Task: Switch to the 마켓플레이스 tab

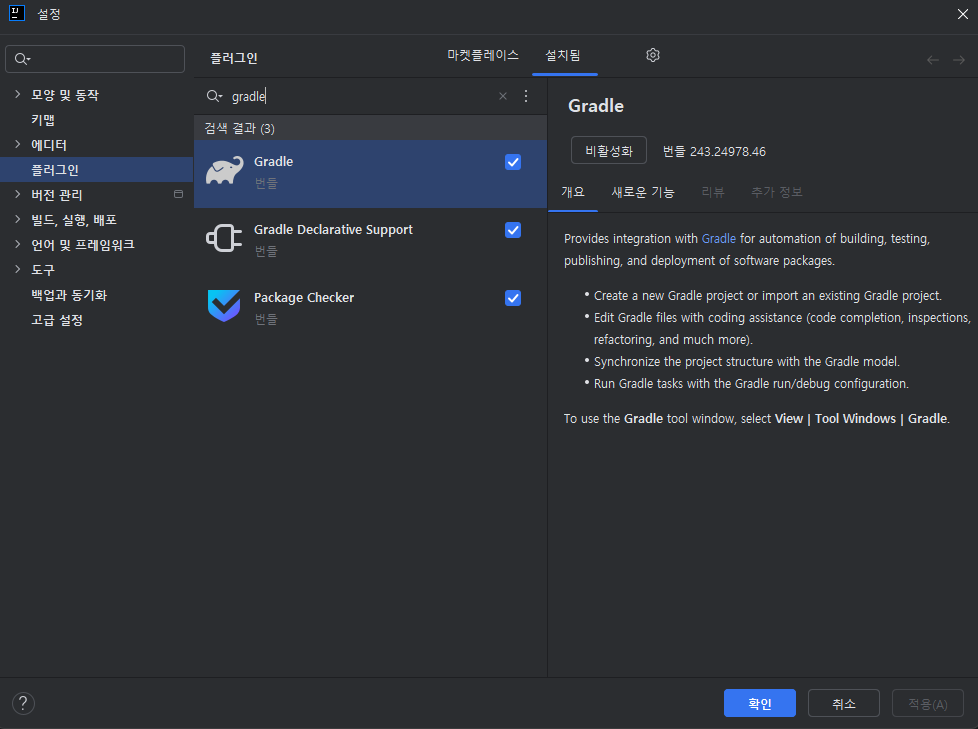Action: (x=483, y=56)
